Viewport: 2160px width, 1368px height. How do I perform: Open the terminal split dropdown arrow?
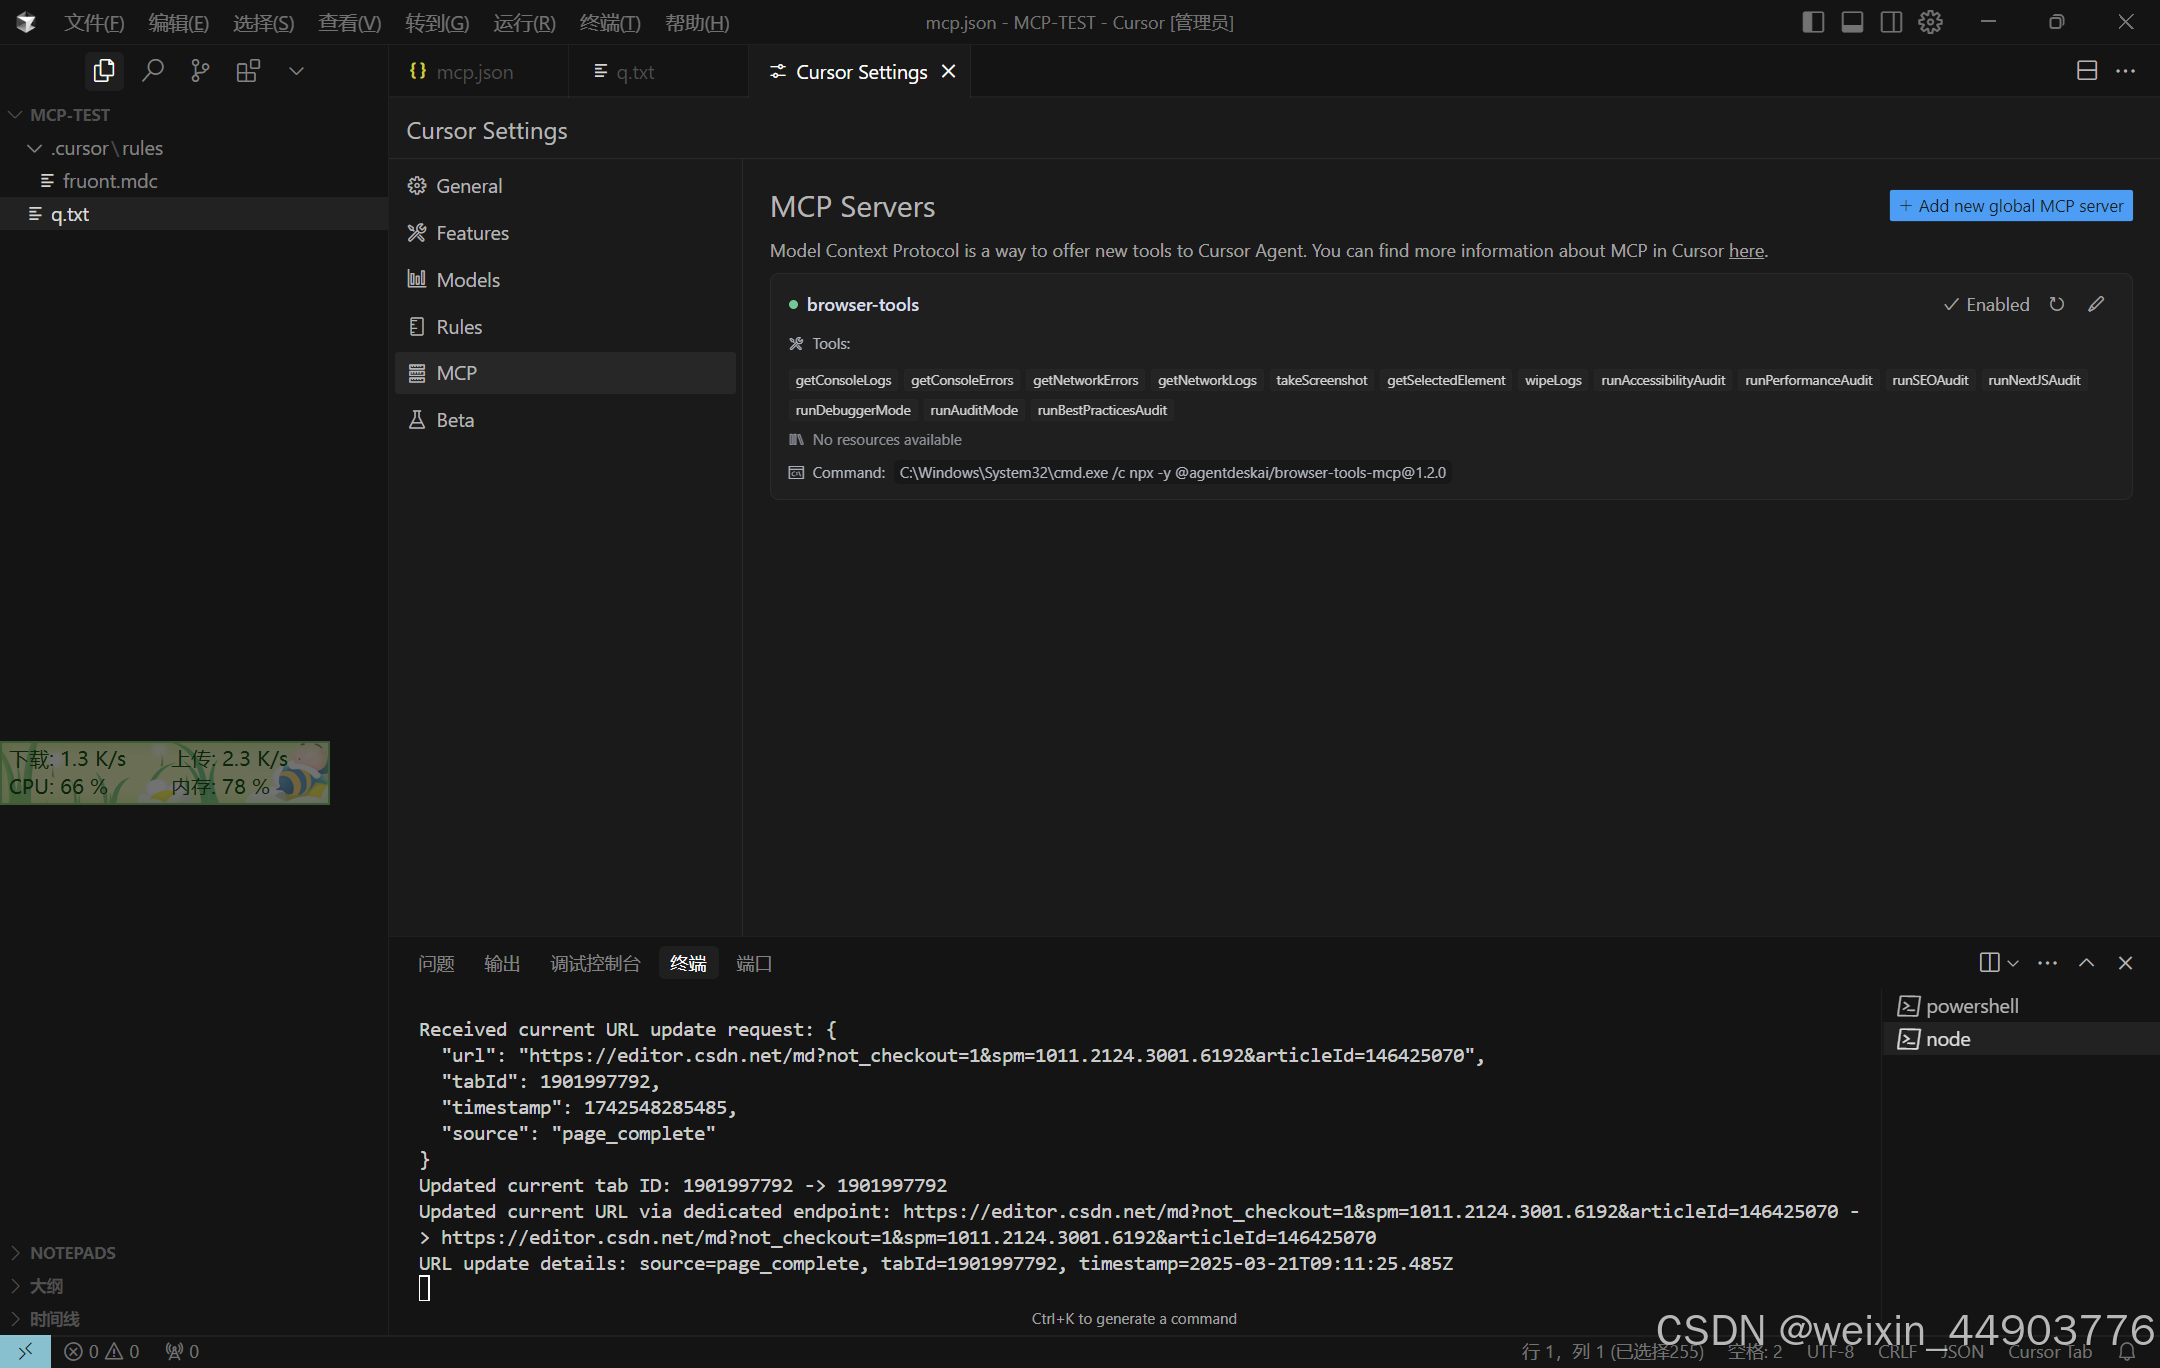[x=2013, y=963]
